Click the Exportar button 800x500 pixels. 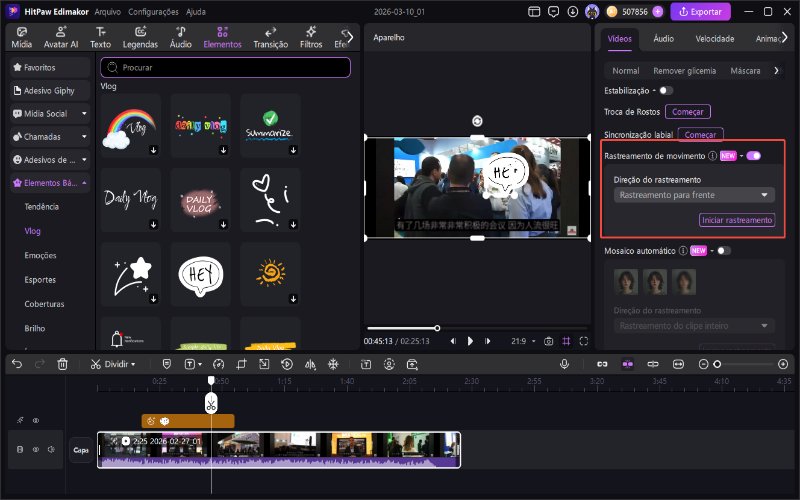coord(700,12)
